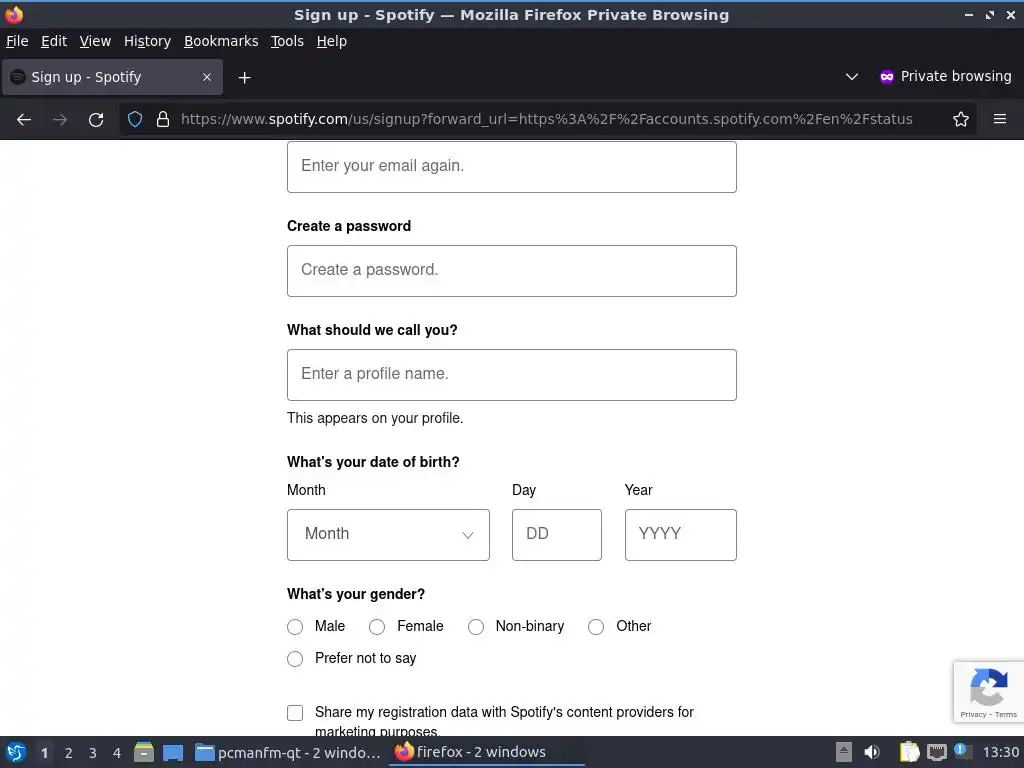Open the Month dropdown for birth date
The height and width of the screenshot is (768, 1024).
(x=388, y=535)
